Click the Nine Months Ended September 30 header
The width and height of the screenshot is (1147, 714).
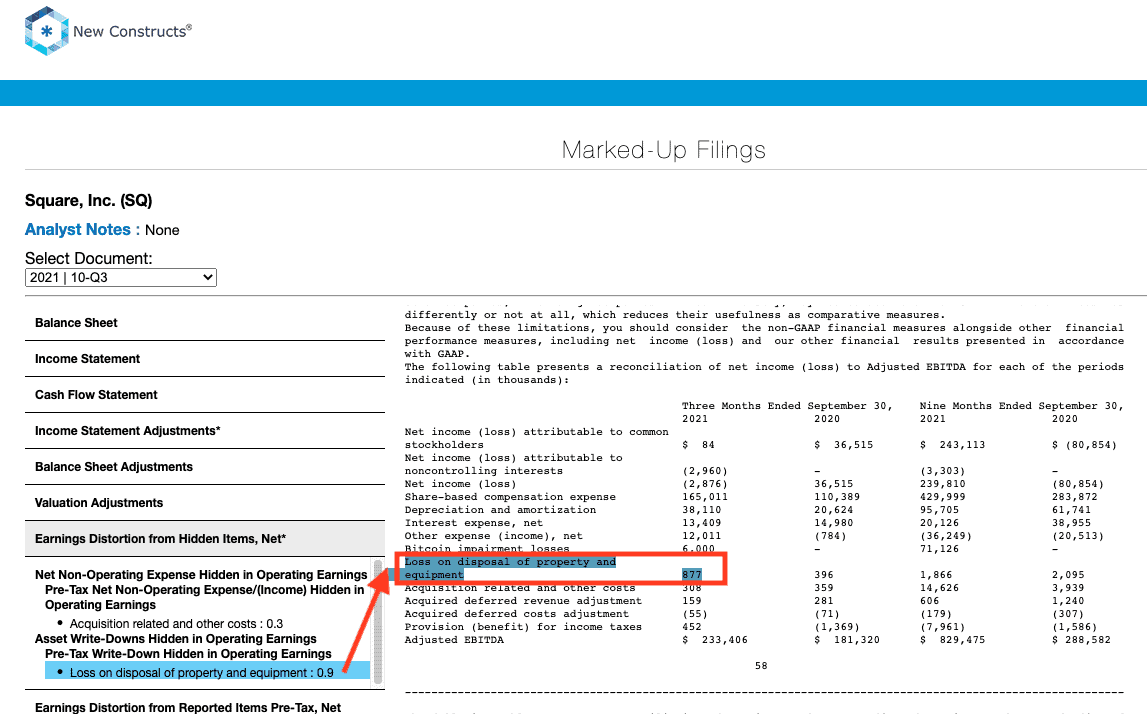(1022, 406)
